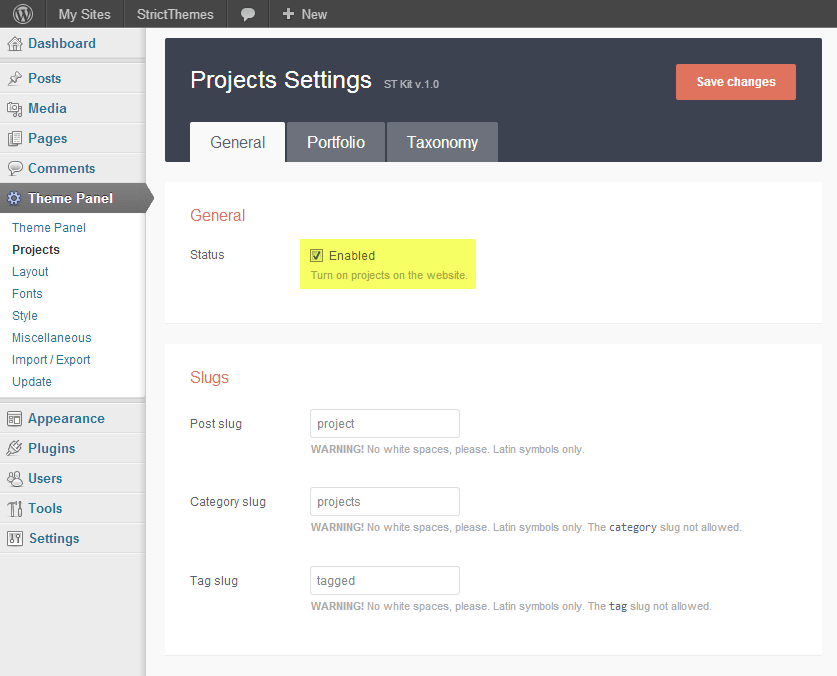Click the Tools icon in sidebar
The height and width of the screenshot is (676, 837).
pos(15,509)
